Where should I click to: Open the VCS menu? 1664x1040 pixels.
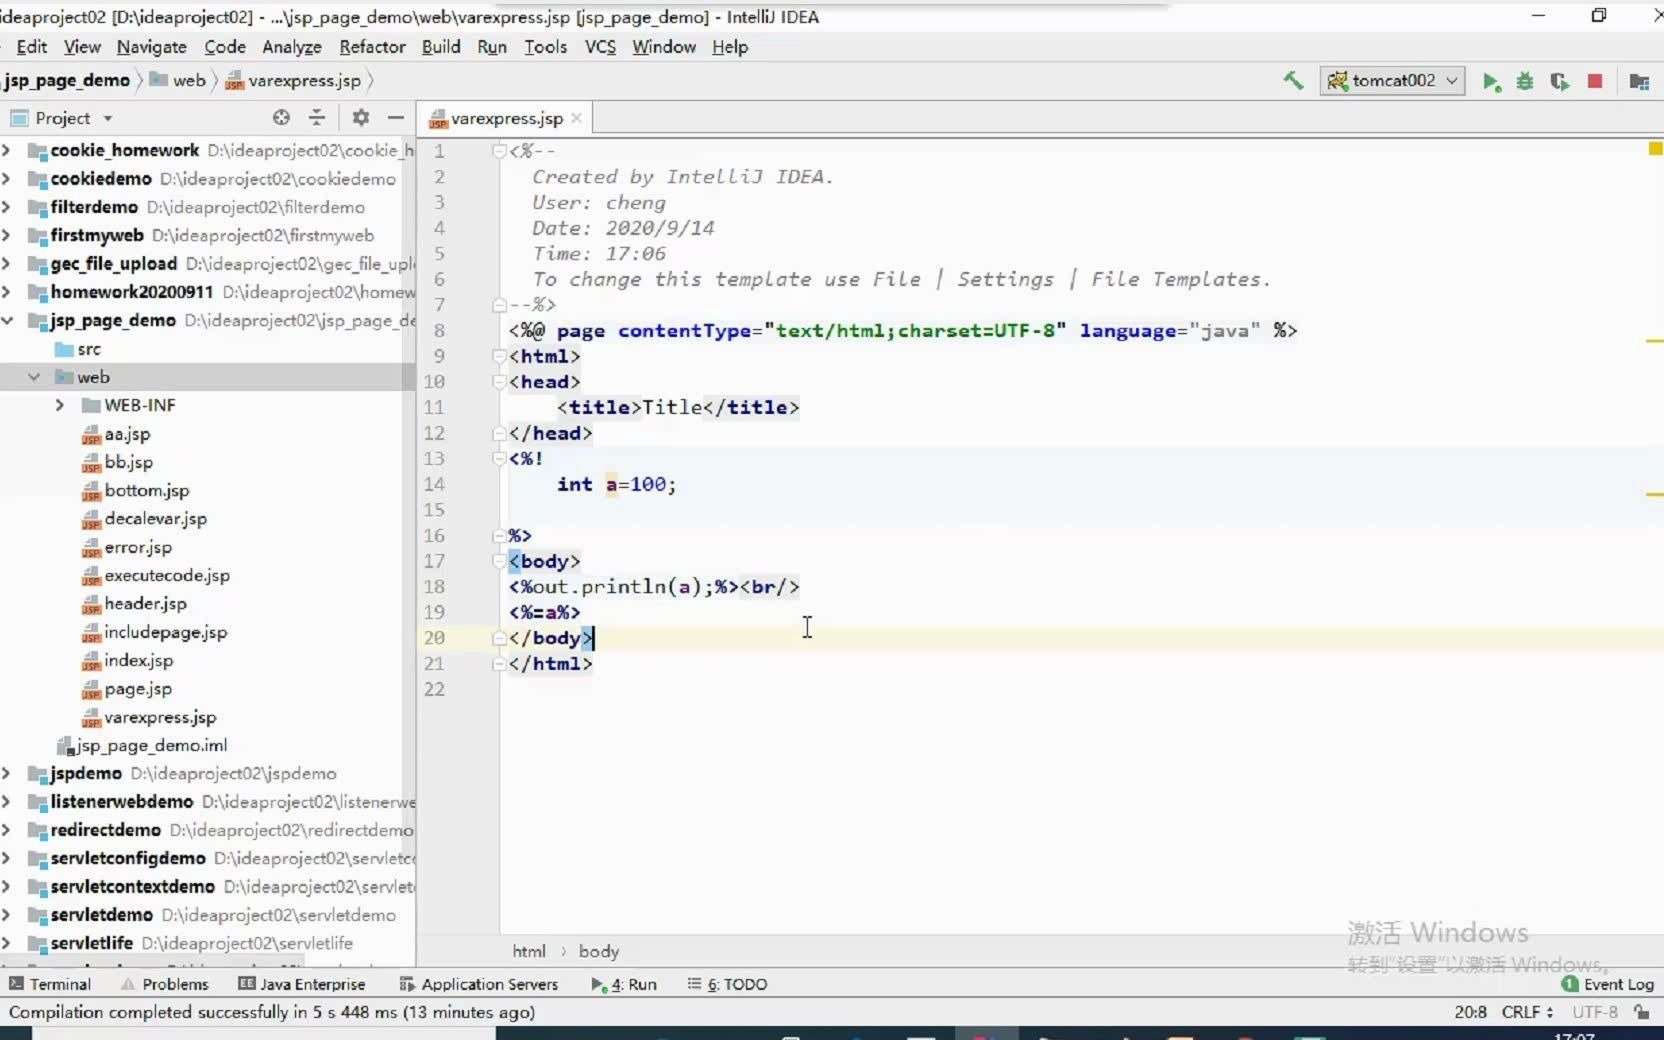point(600,47)
